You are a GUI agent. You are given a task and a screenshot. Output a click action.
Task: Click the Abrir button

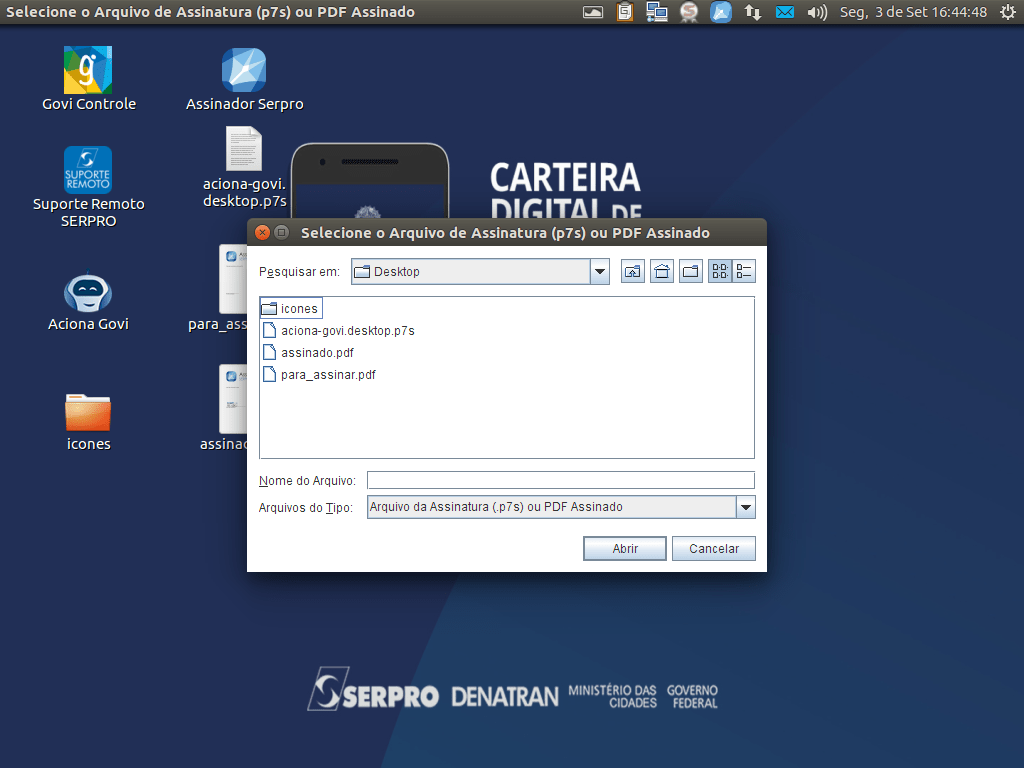[x=624, y=549]
